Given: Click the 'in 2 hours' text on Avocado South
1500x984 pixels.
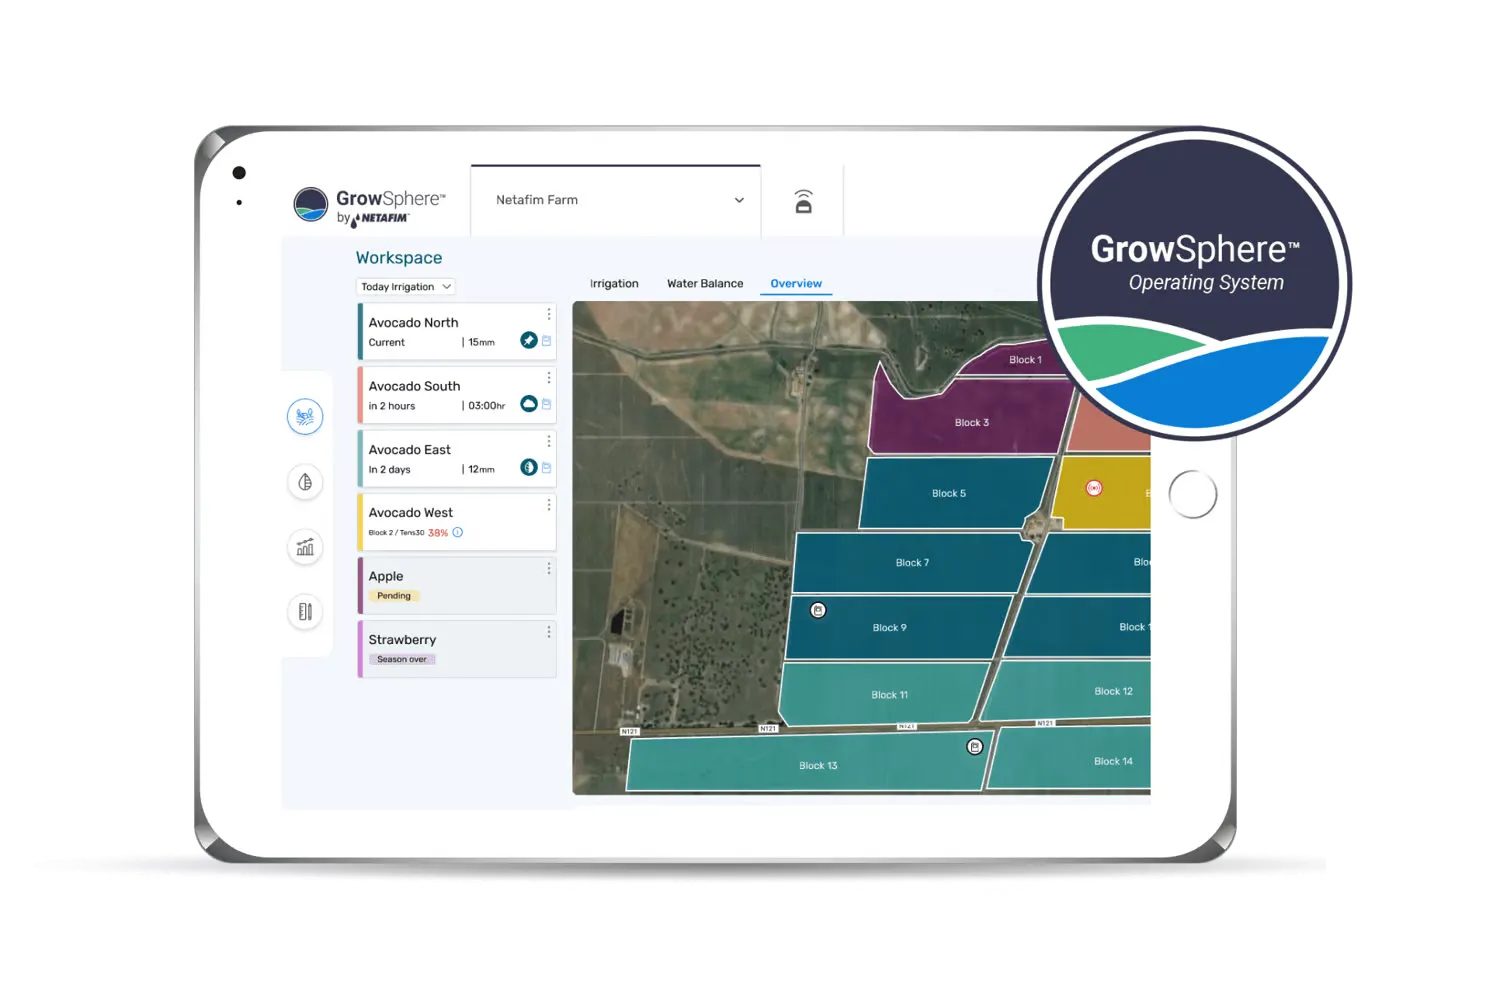Looking at the screenshot, I should click(x=391, y=406).
